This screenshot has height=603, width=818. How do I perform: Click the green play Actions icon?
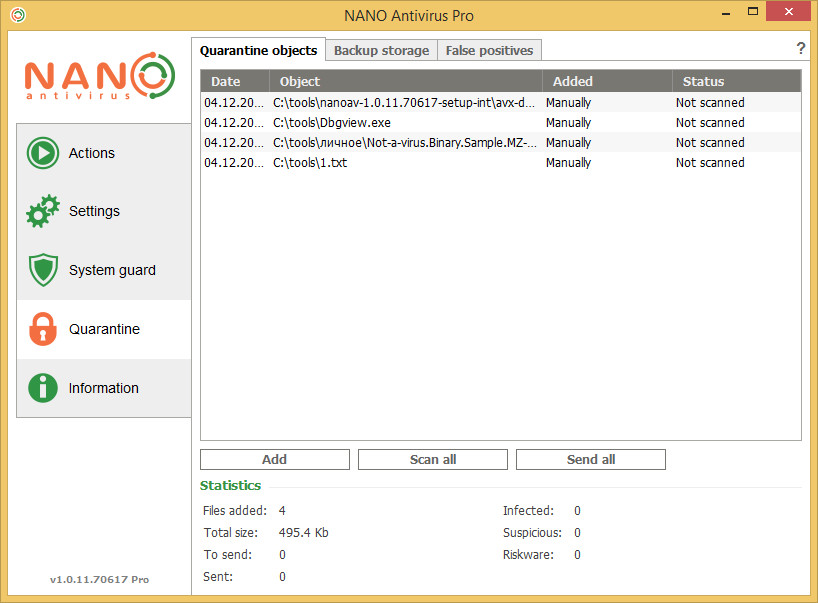pyautogui.click(x=43, y=153)
